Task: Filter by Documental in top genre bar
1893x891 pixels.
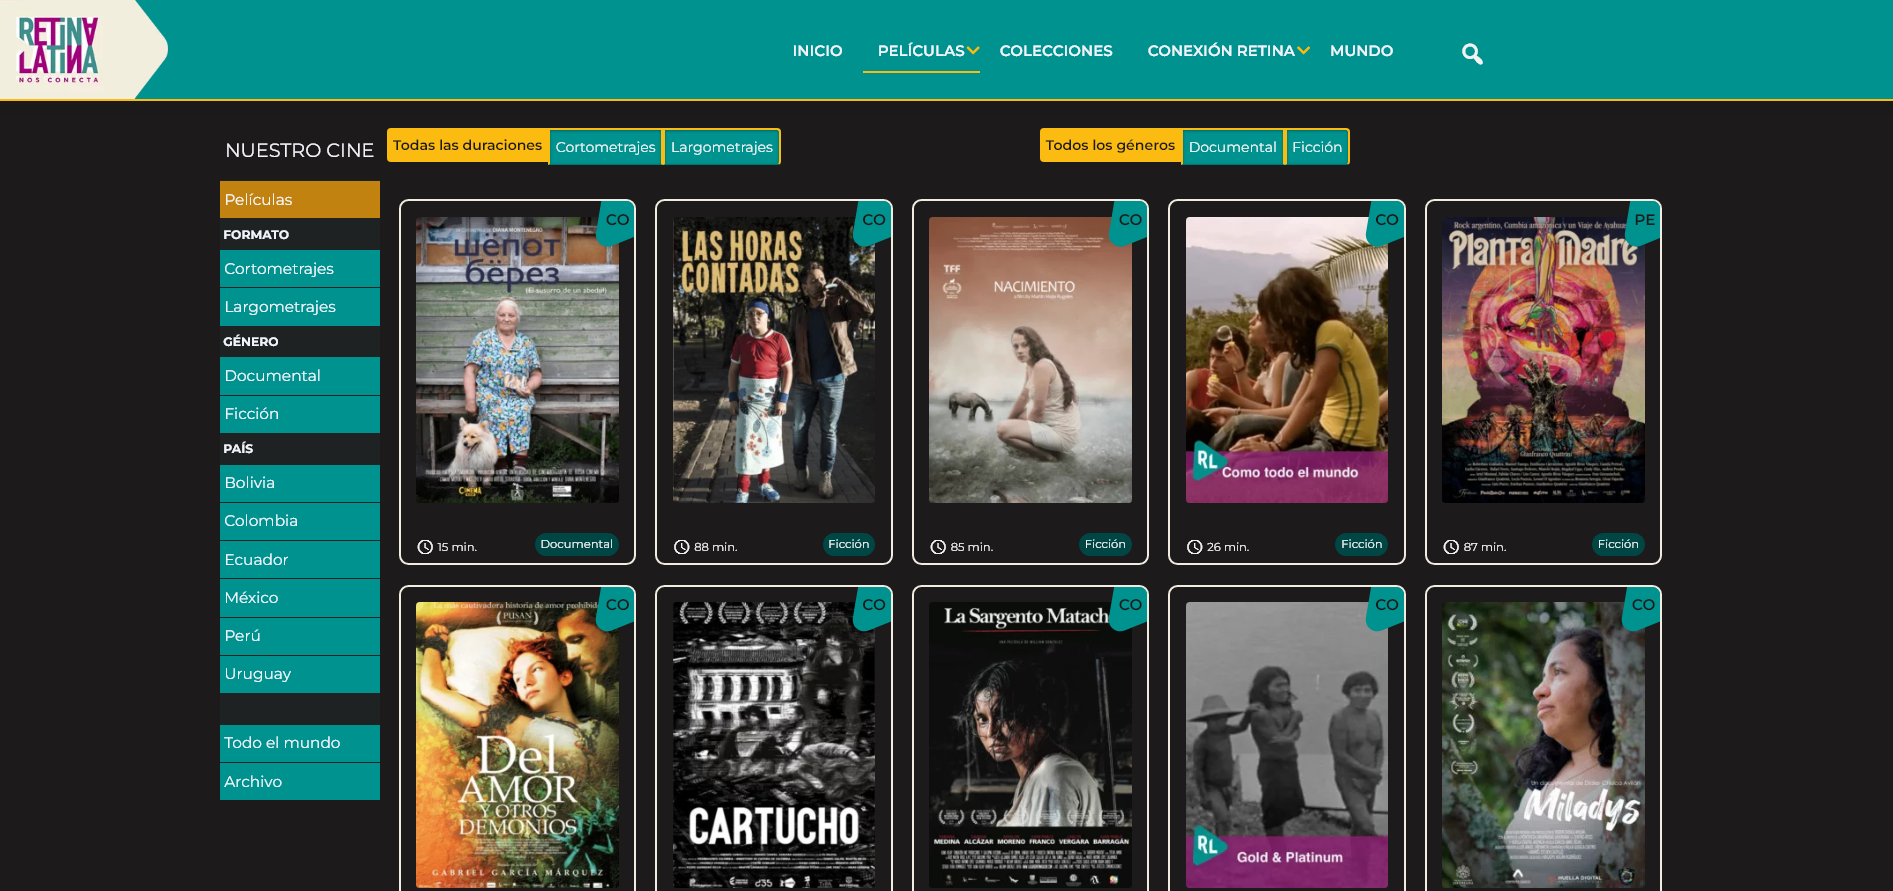Action: pos(1232,147)
